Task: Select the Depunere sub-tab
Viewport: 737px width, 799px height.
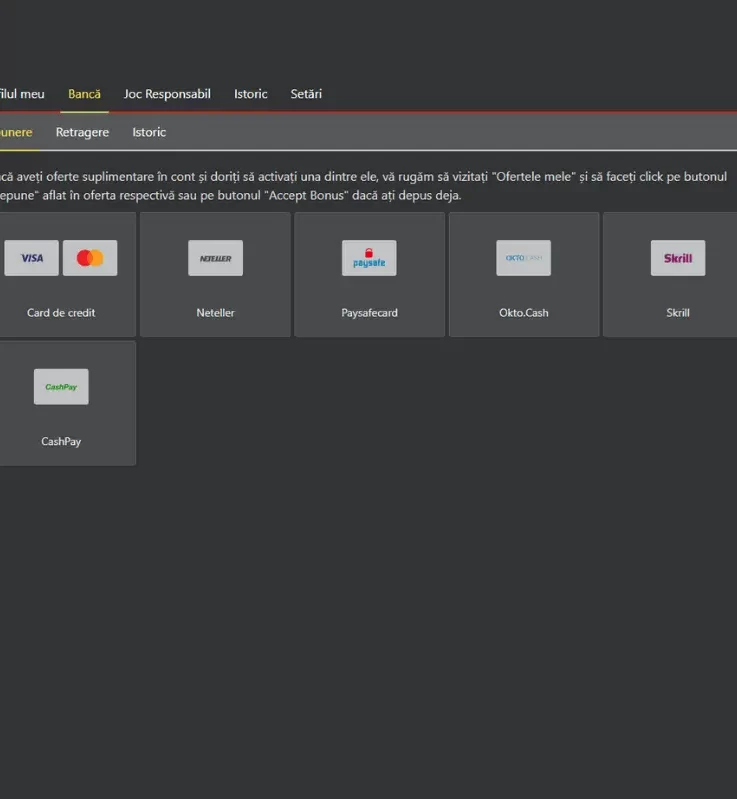Action: (16, 132)
